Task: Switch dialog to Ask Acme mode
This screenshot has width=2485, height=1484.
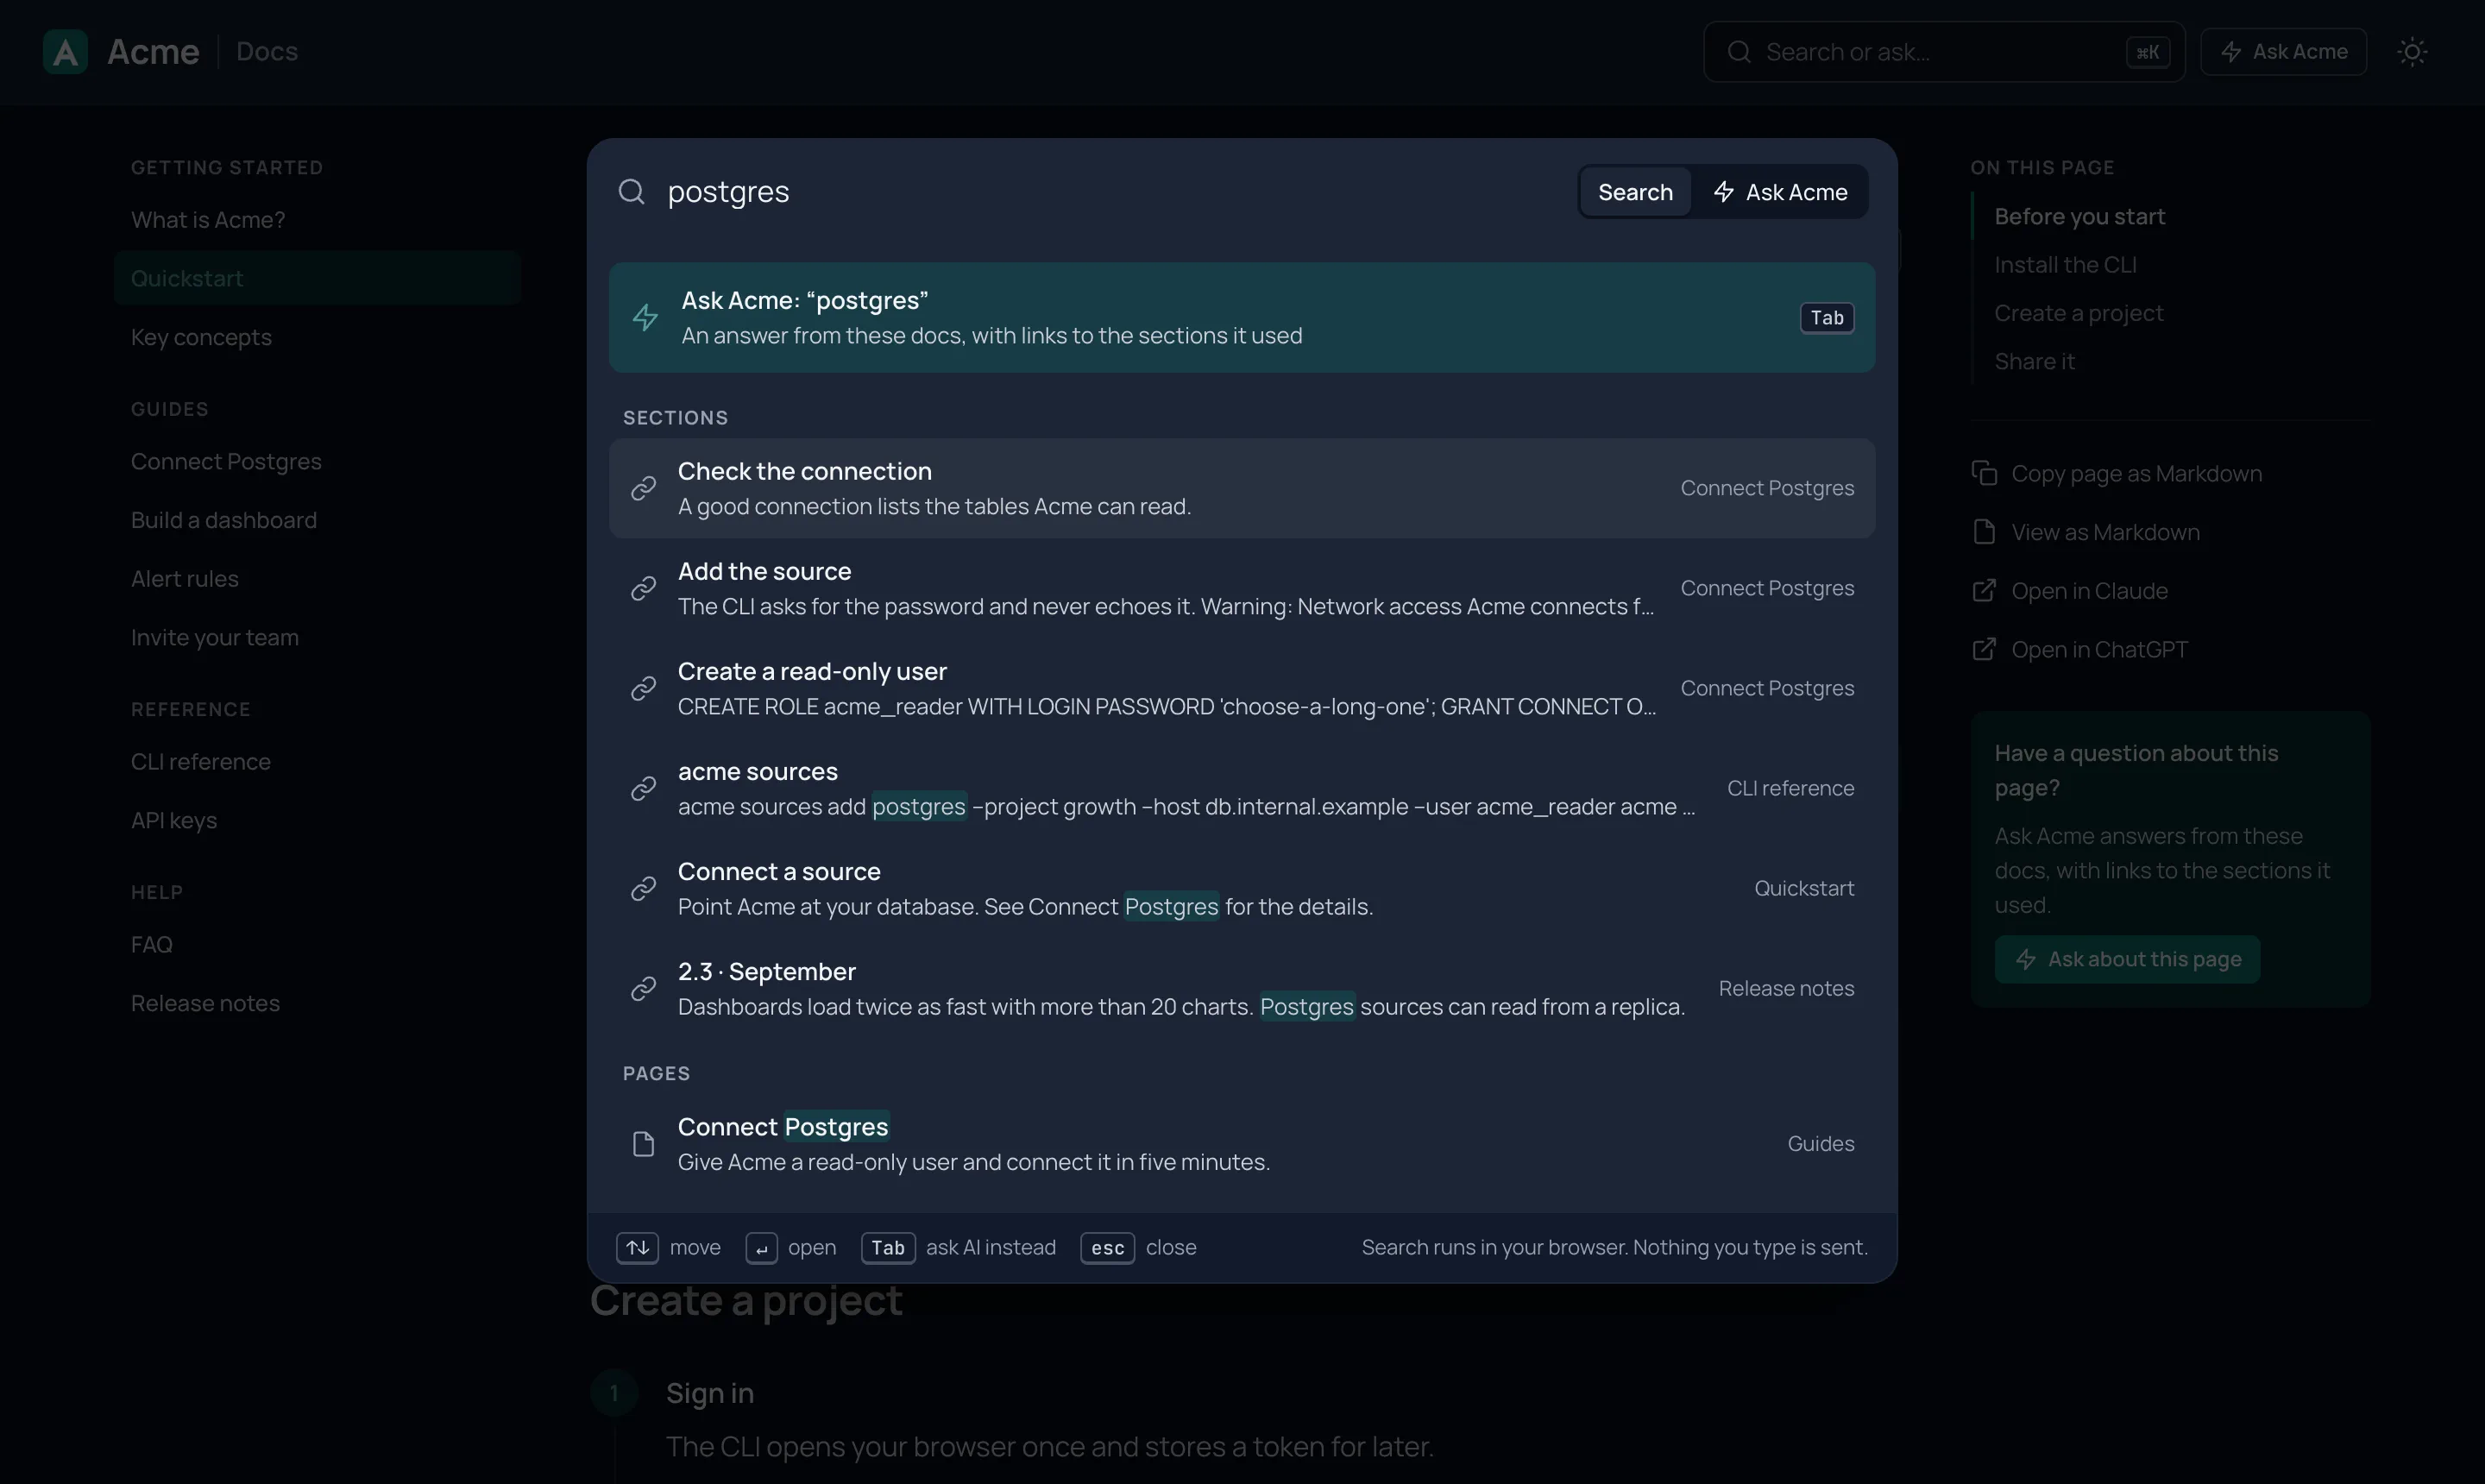Action: (1780, 192)
